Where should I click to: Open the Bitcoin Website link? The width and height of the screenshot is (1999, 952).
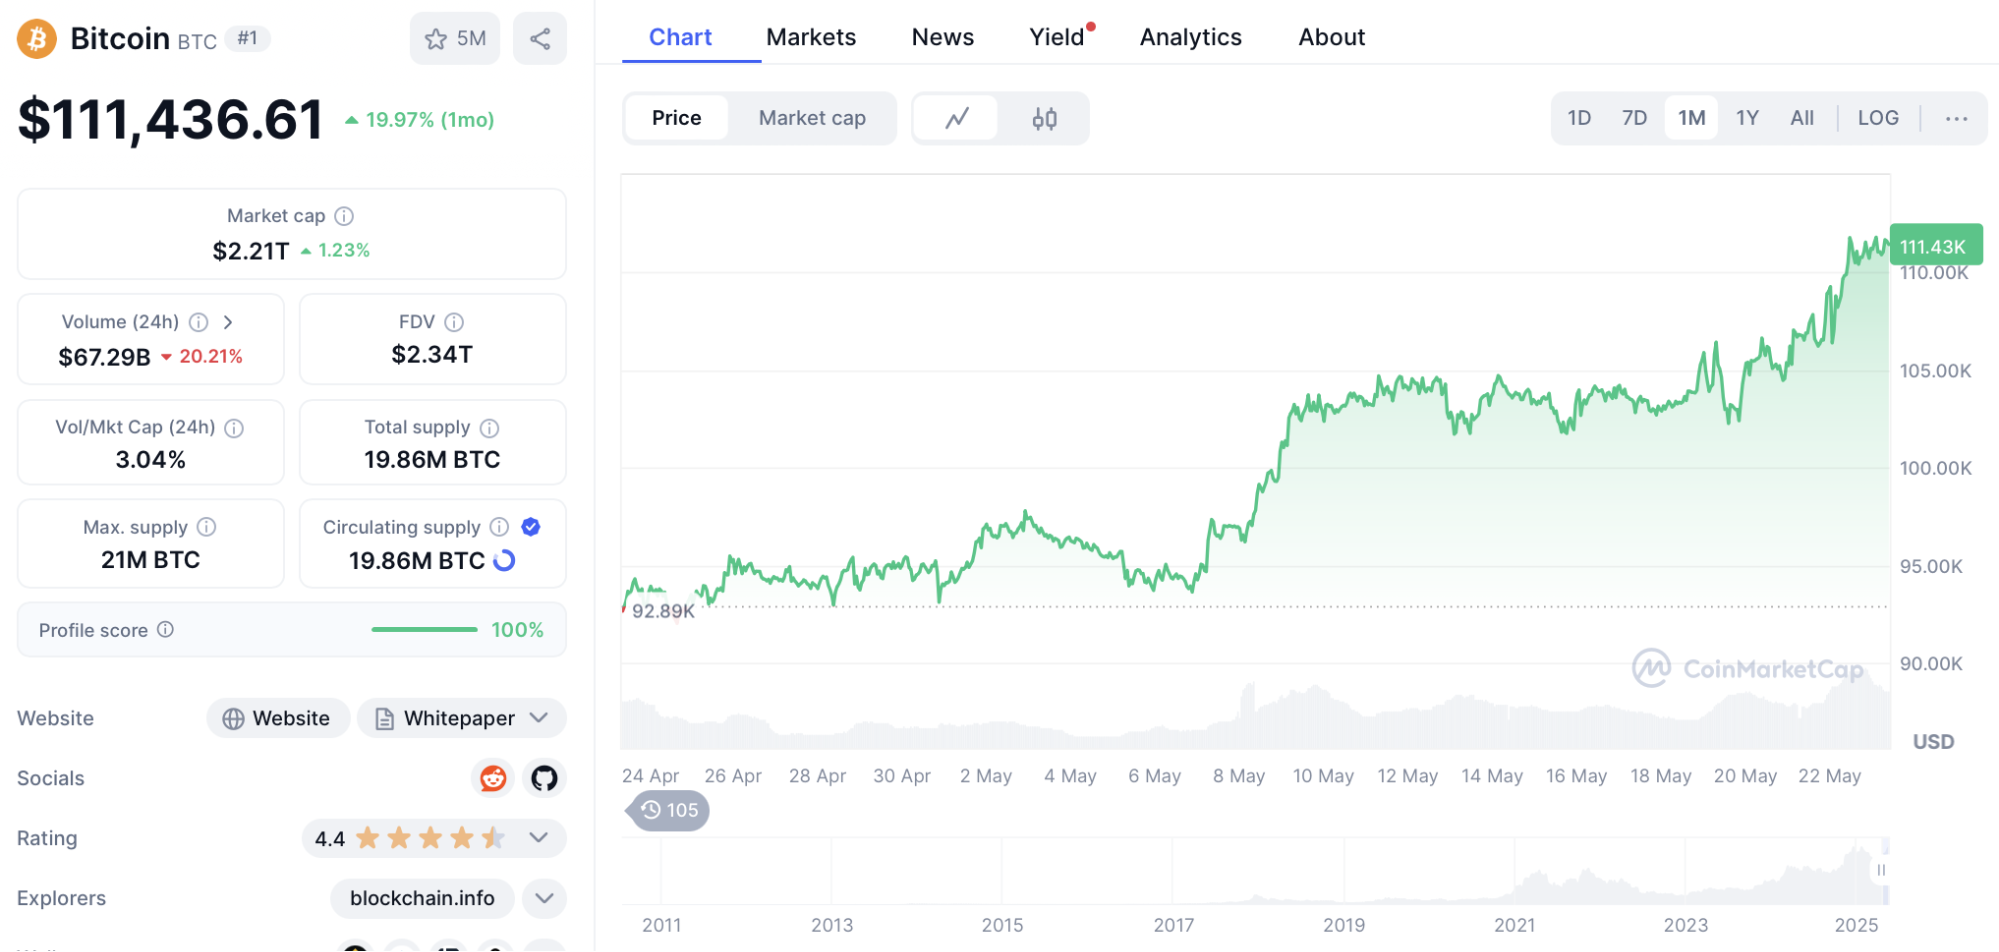pos(277,718)
